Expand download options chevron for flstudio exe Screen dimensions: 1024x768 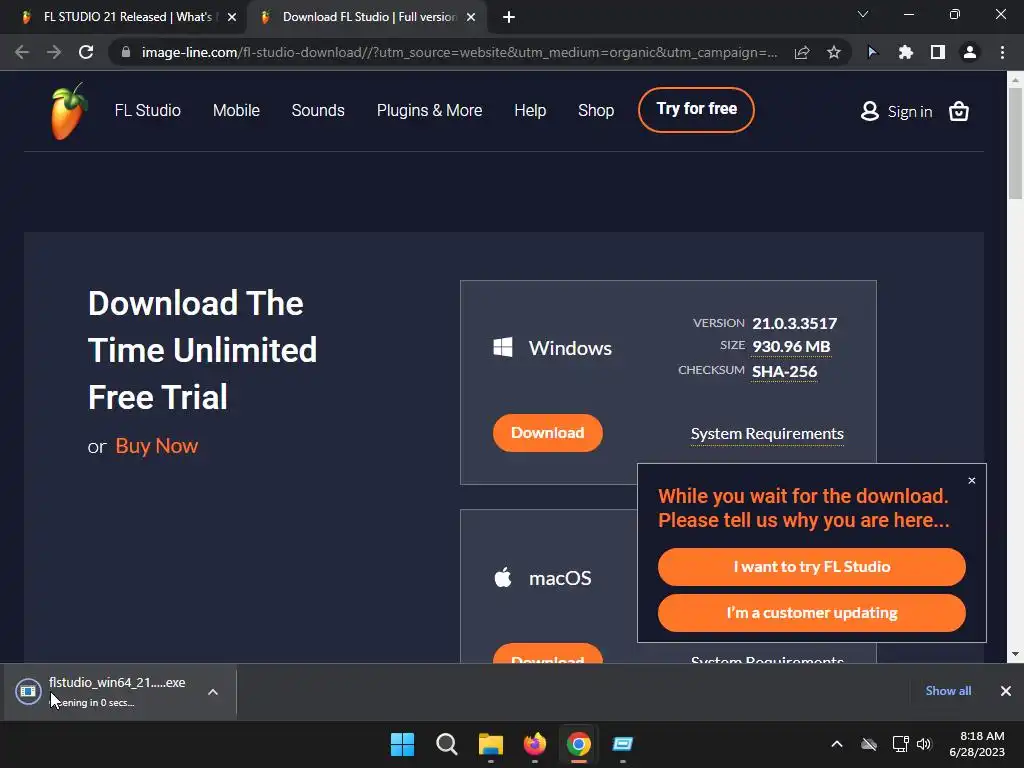click(x=213, y=692)
